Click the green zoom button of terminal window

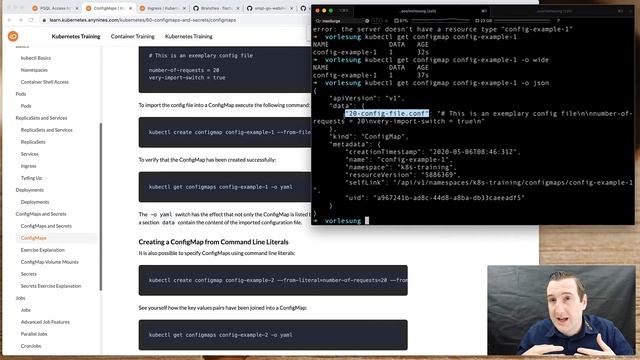331,11
